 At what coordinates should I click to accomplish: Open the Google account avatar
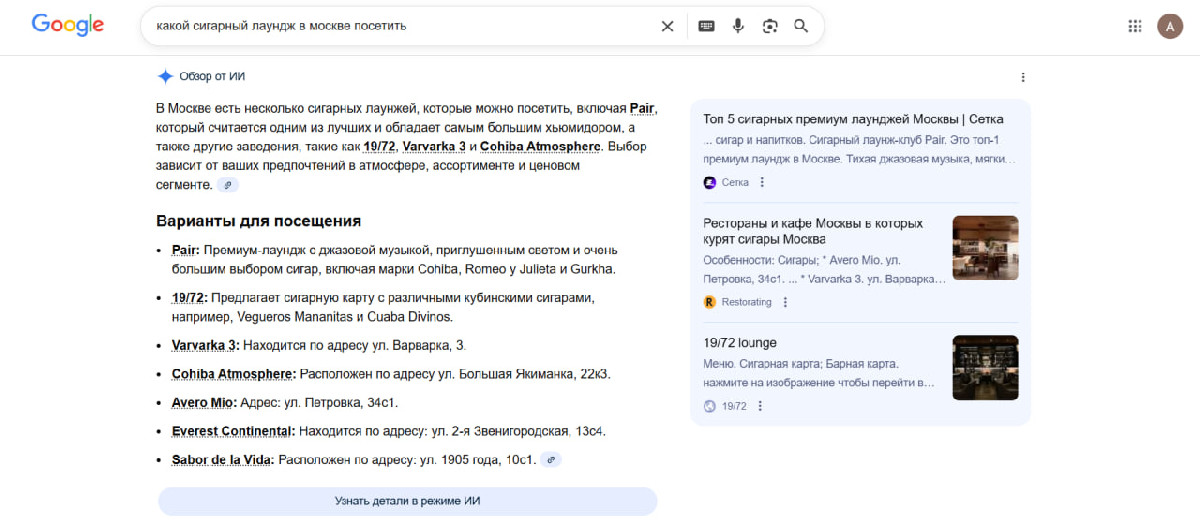(x=1169, y=26)
